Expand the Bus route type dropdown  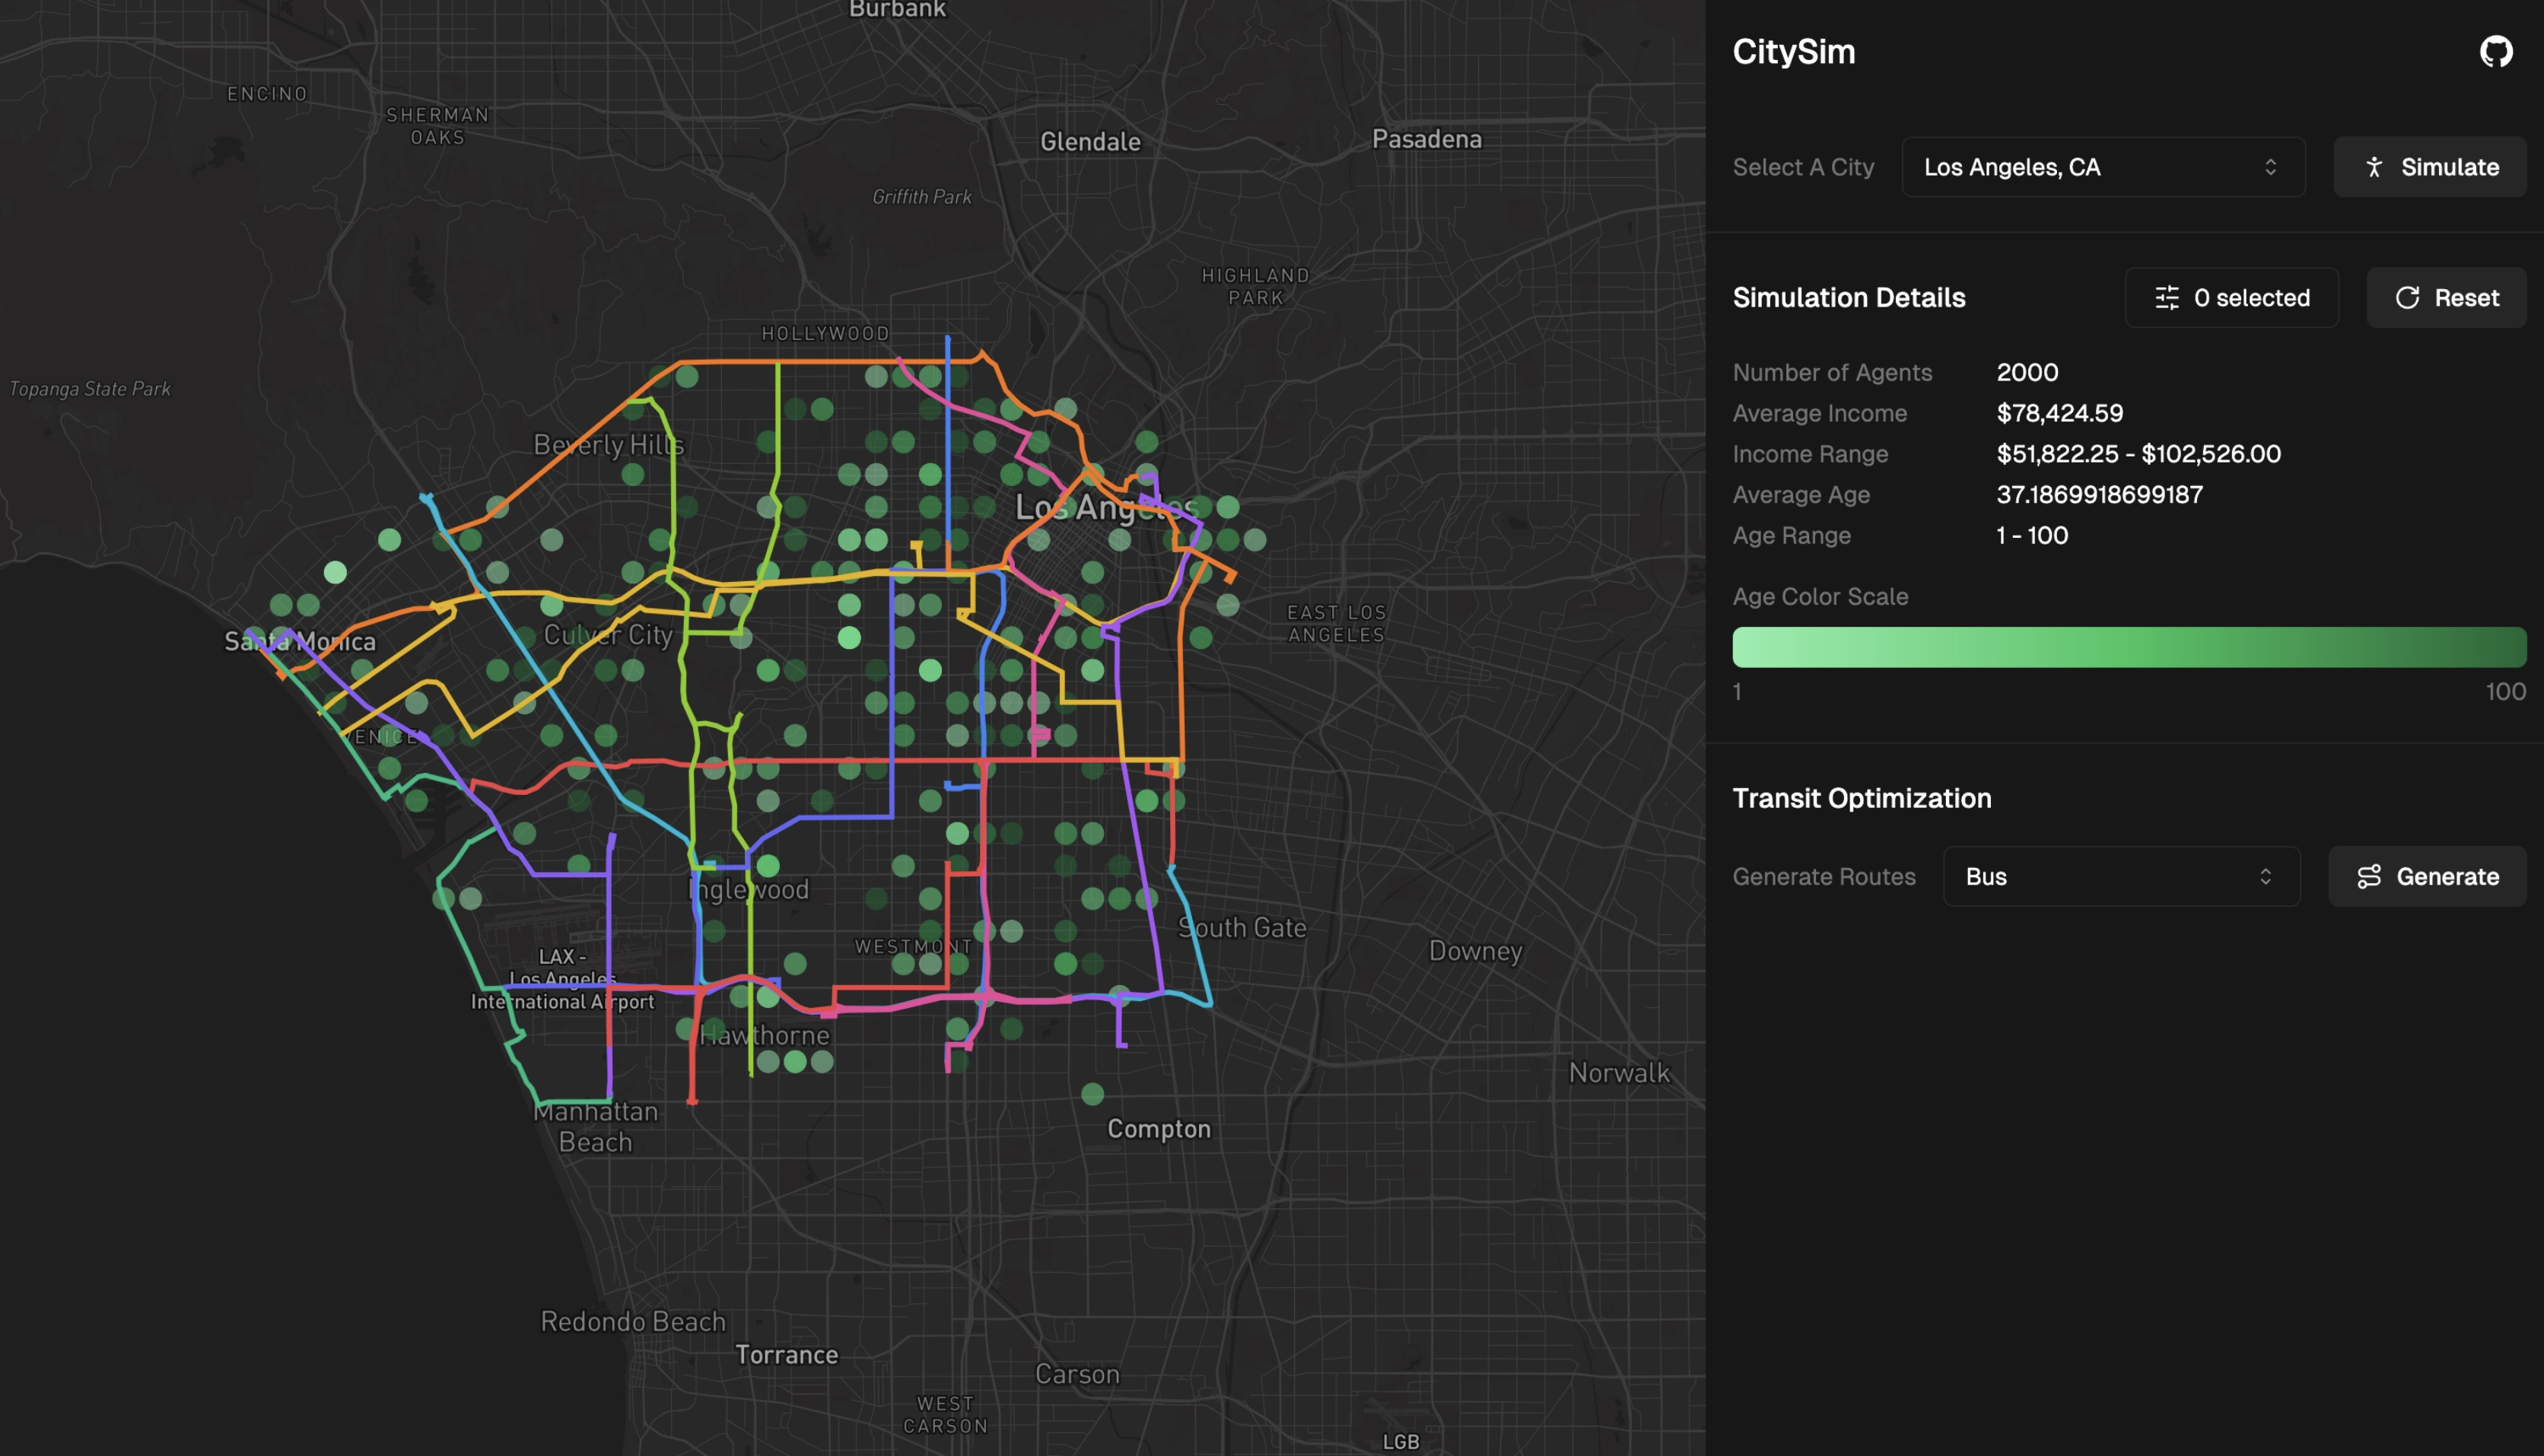[x=2120, y=877]
